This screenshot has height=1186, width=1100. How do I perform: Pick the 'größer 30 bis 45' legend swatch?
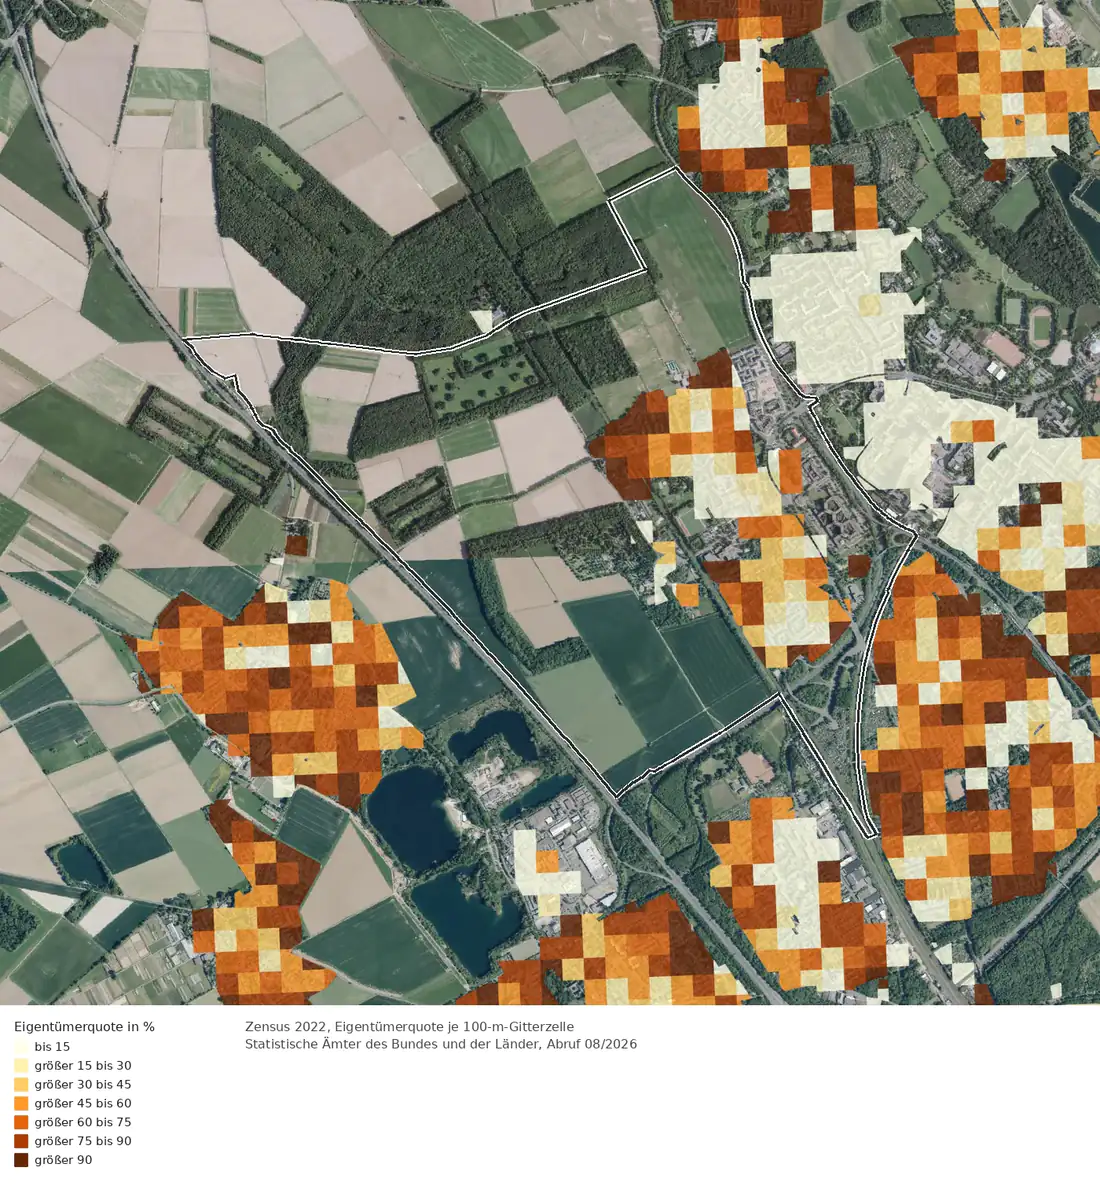click(21, 1085)
